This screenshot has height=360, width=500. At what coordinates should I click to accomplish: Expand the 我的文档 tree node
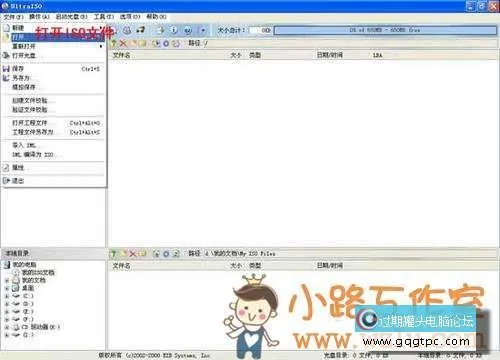(x=7, y=280)
